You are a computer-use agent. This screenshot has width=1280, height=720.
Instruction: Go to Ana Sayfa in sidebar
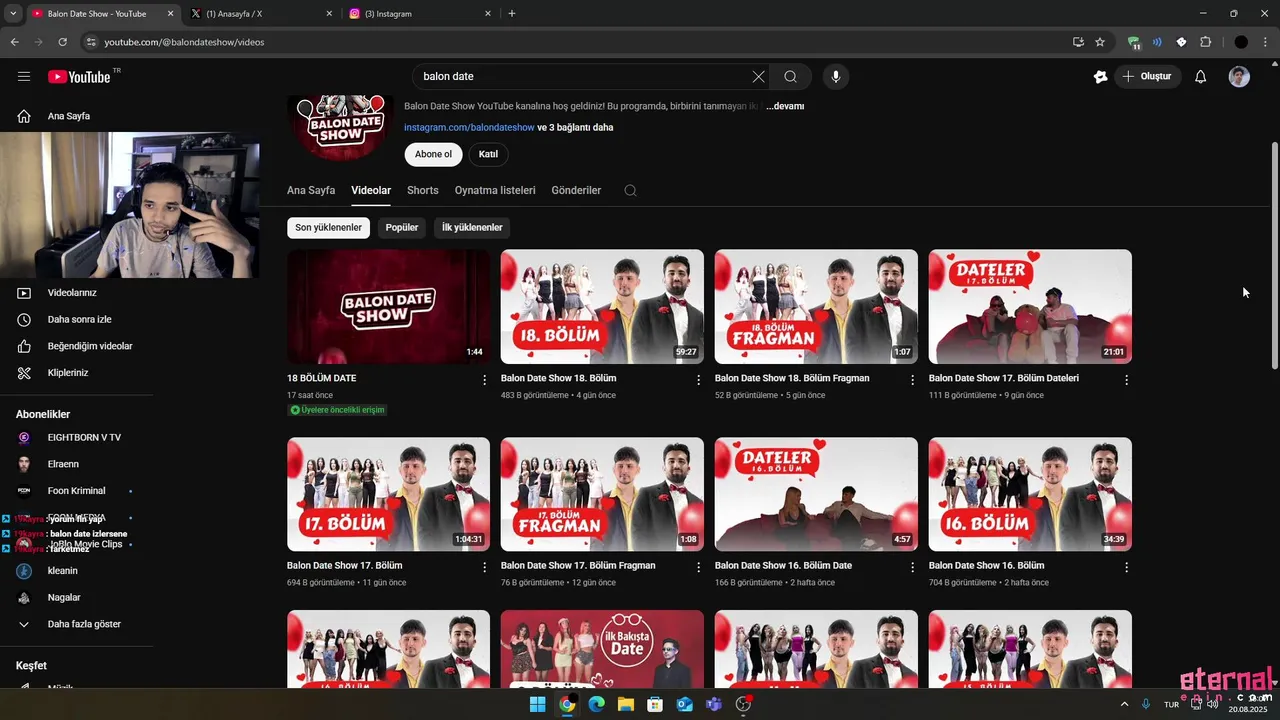tap(69, 116)
